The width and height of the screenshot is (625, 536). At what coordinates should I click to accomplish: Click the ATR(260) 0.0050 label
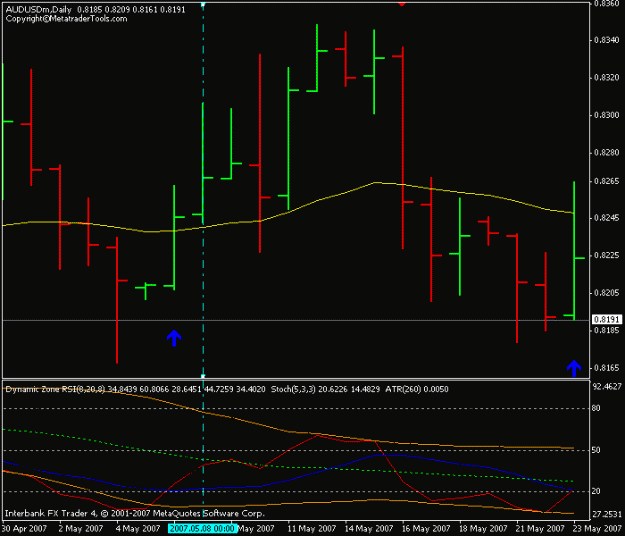click(x=417, y=389)
